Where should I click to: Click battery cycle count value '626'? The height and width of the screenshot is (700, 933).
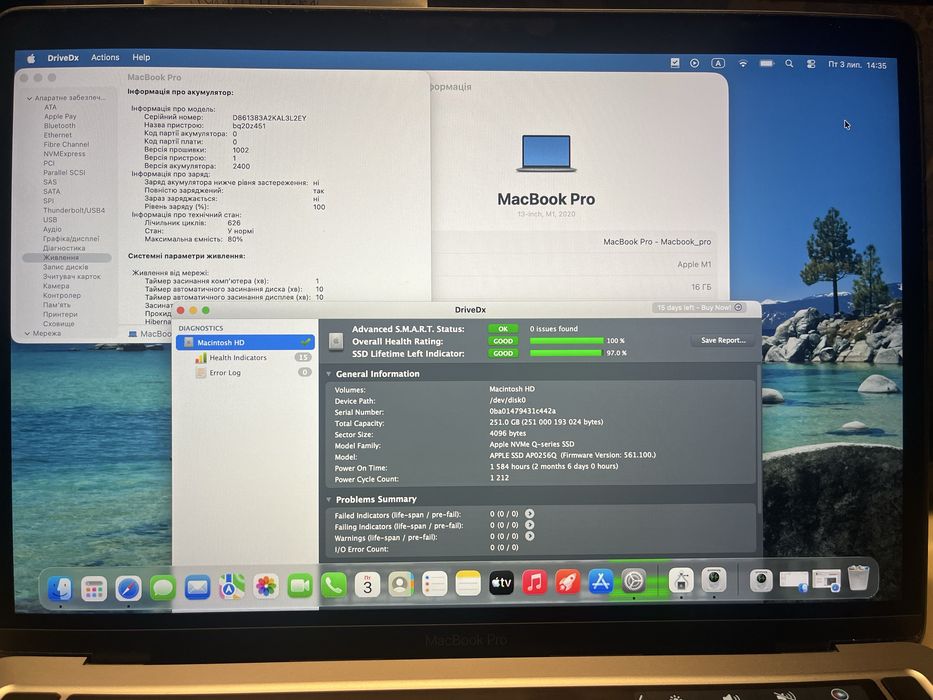234,223
